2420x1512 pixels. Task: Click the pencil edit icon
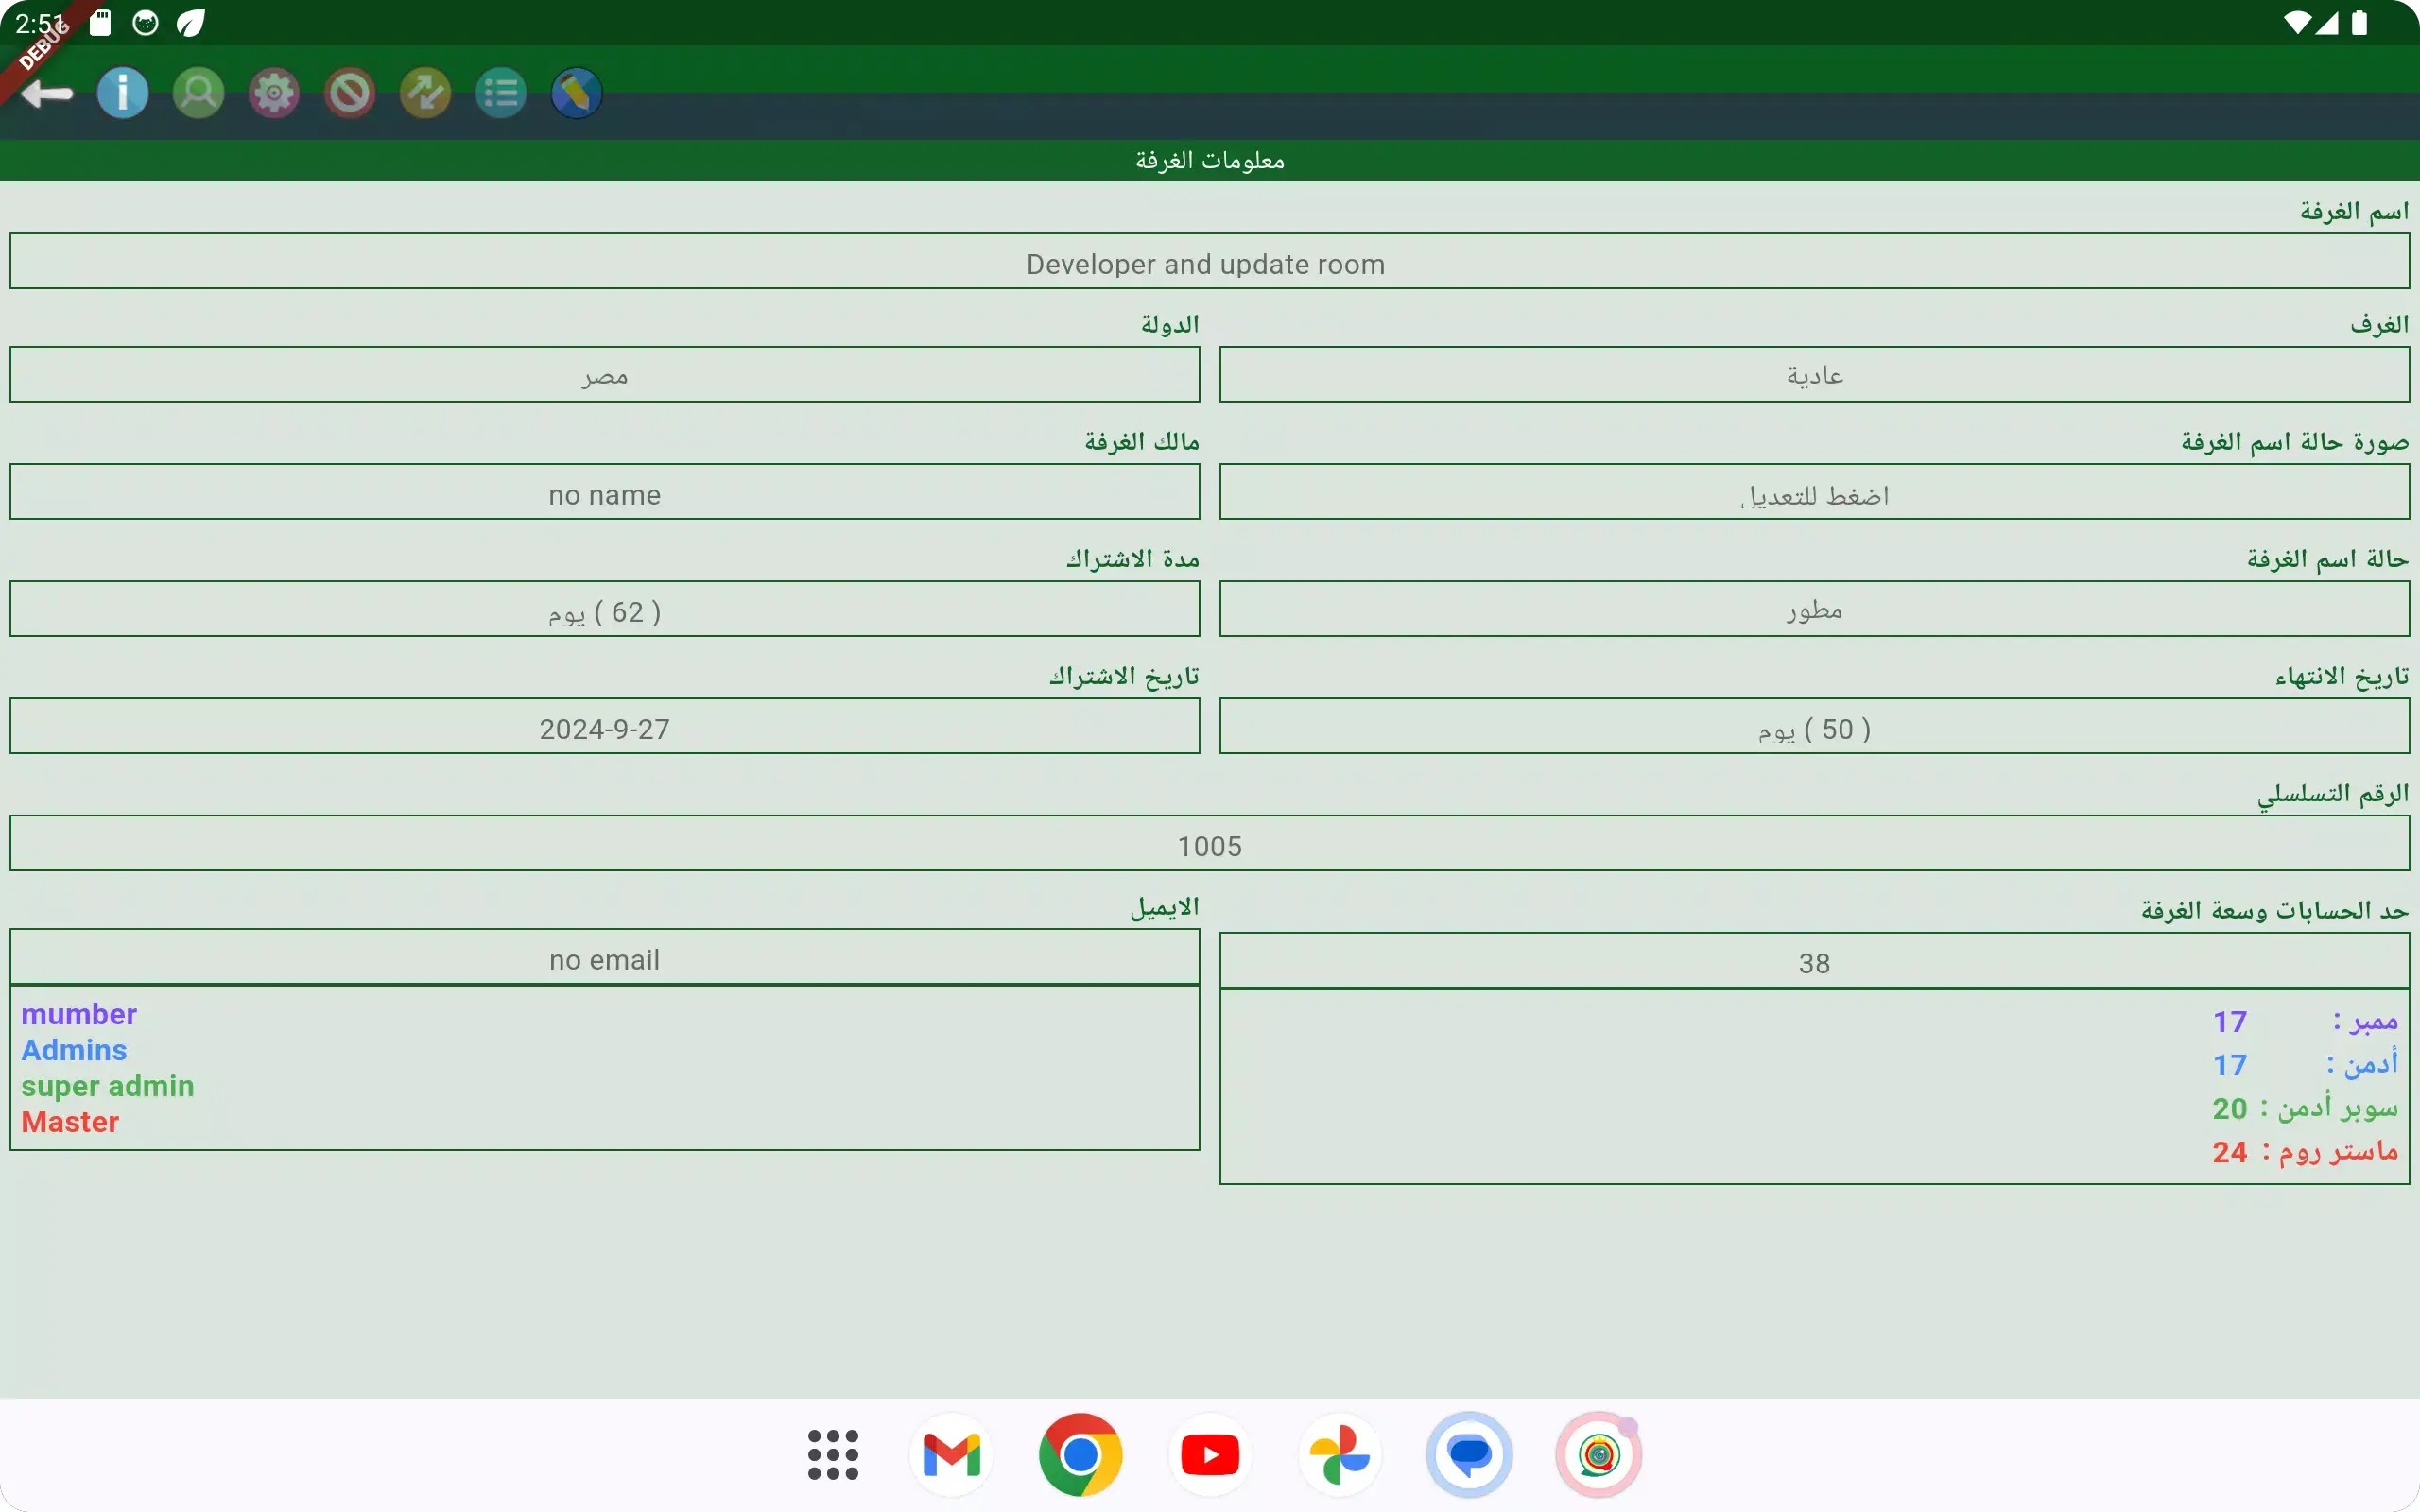click(576, 92)
